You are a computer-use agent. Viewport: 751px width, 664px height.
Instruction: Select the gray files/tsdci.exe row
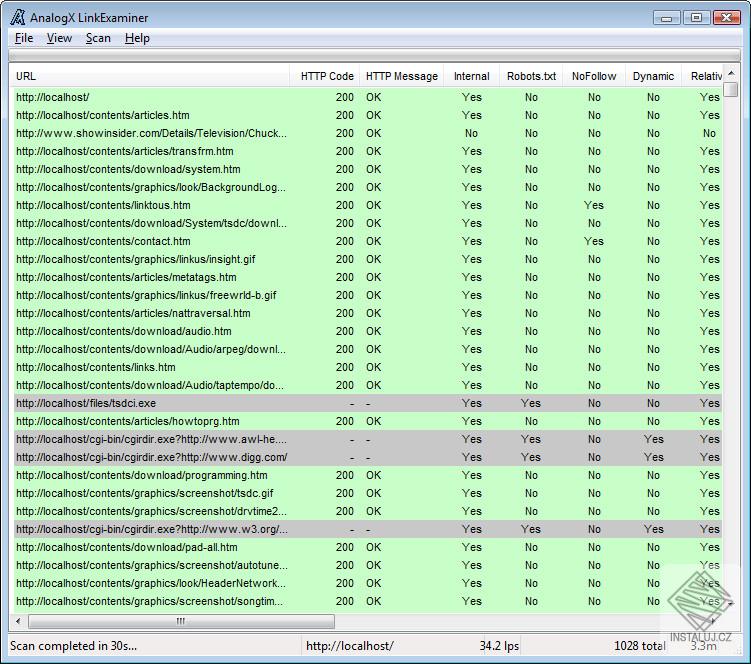367,403
